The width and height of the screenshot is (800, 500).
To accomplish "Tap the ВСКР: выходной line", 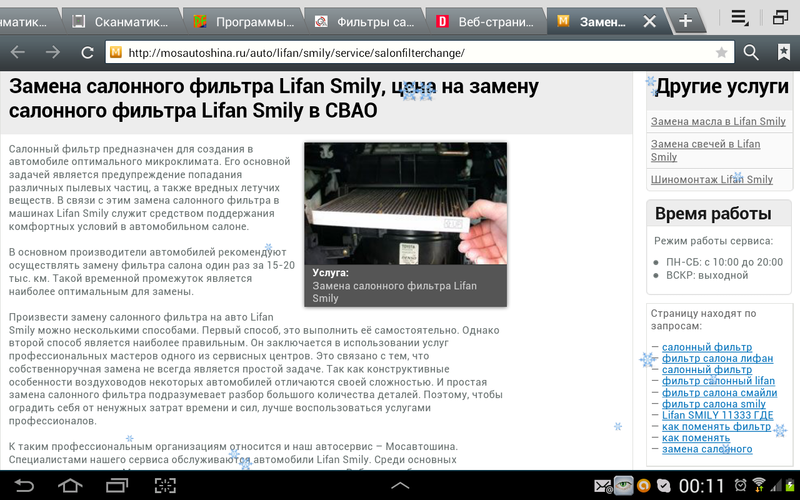I will point(707,276).
